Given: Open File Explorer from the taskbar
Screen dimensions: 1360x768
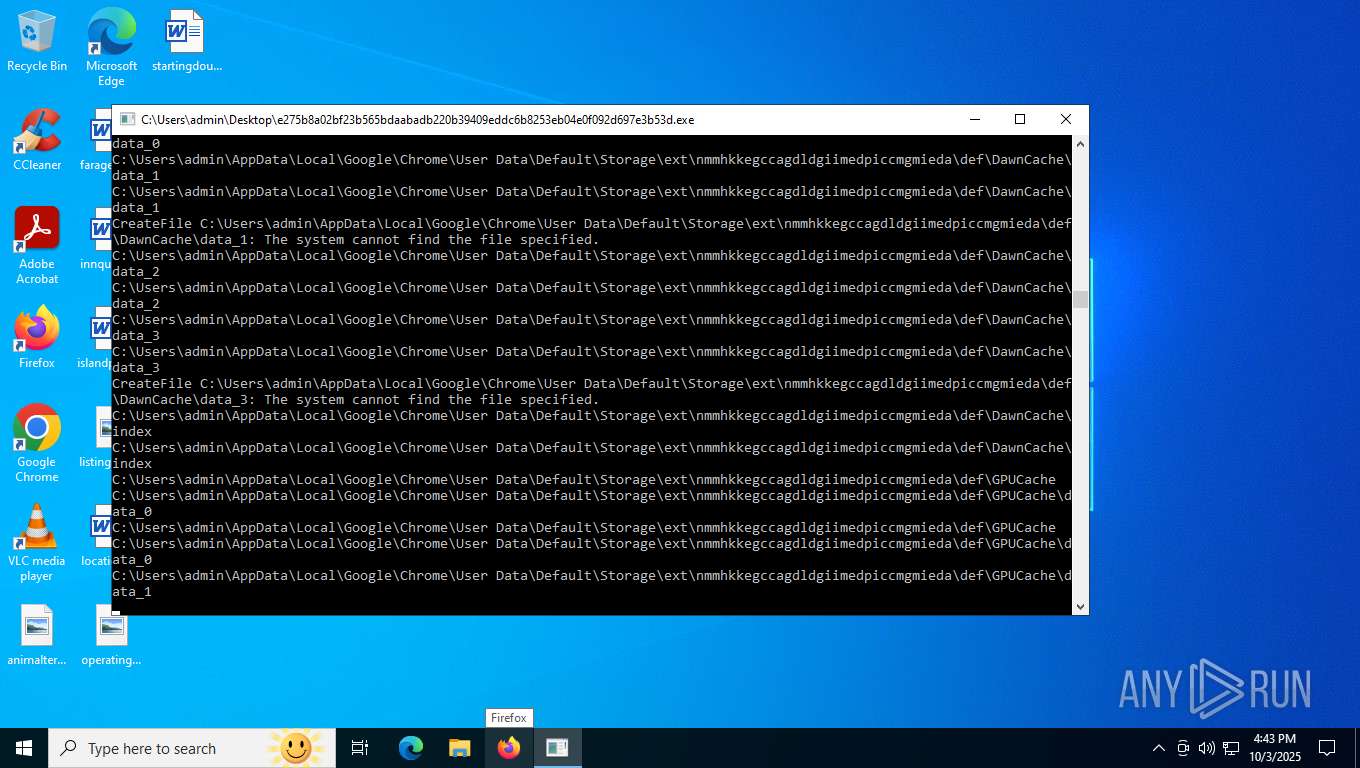Looking at the screenshot, I should [x=459, y=748].
